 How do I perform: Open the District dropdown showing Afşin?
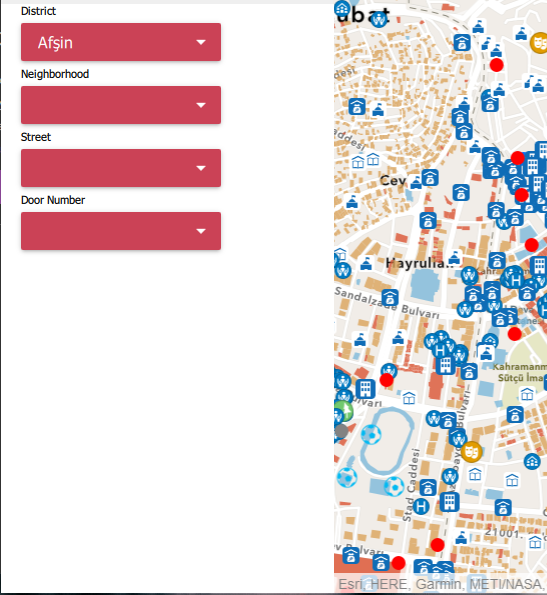coord(121,42)
